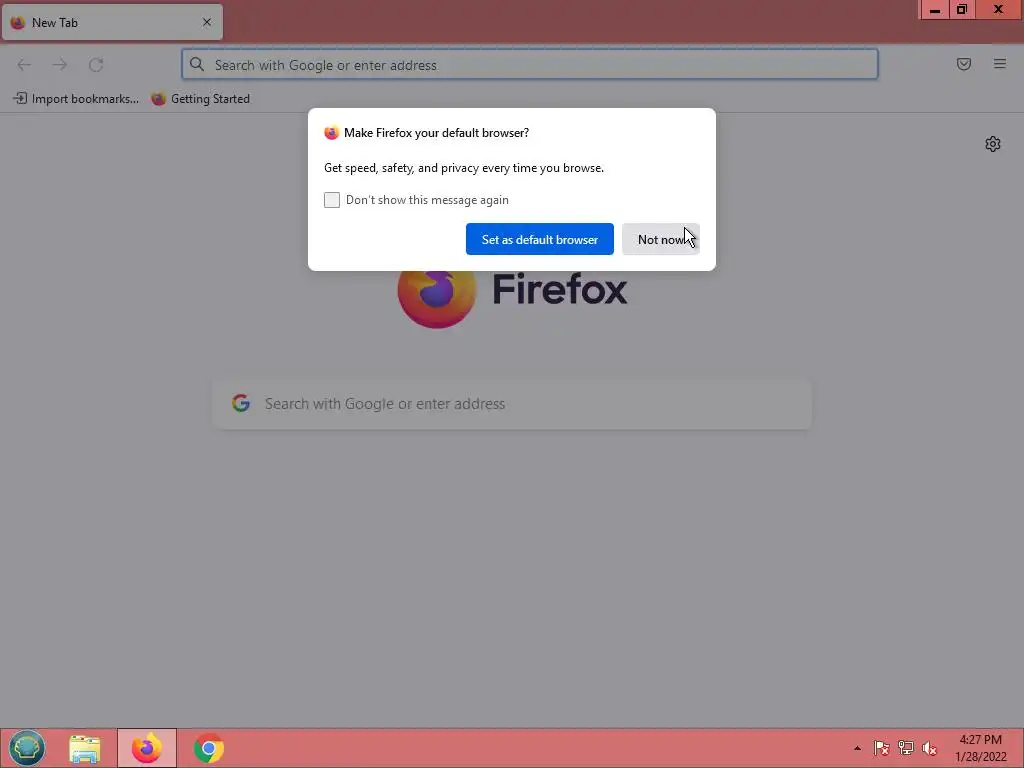Click the Import bookmarks toolbar item
This screenshot has height=768, width=1024.
point(76,99)
